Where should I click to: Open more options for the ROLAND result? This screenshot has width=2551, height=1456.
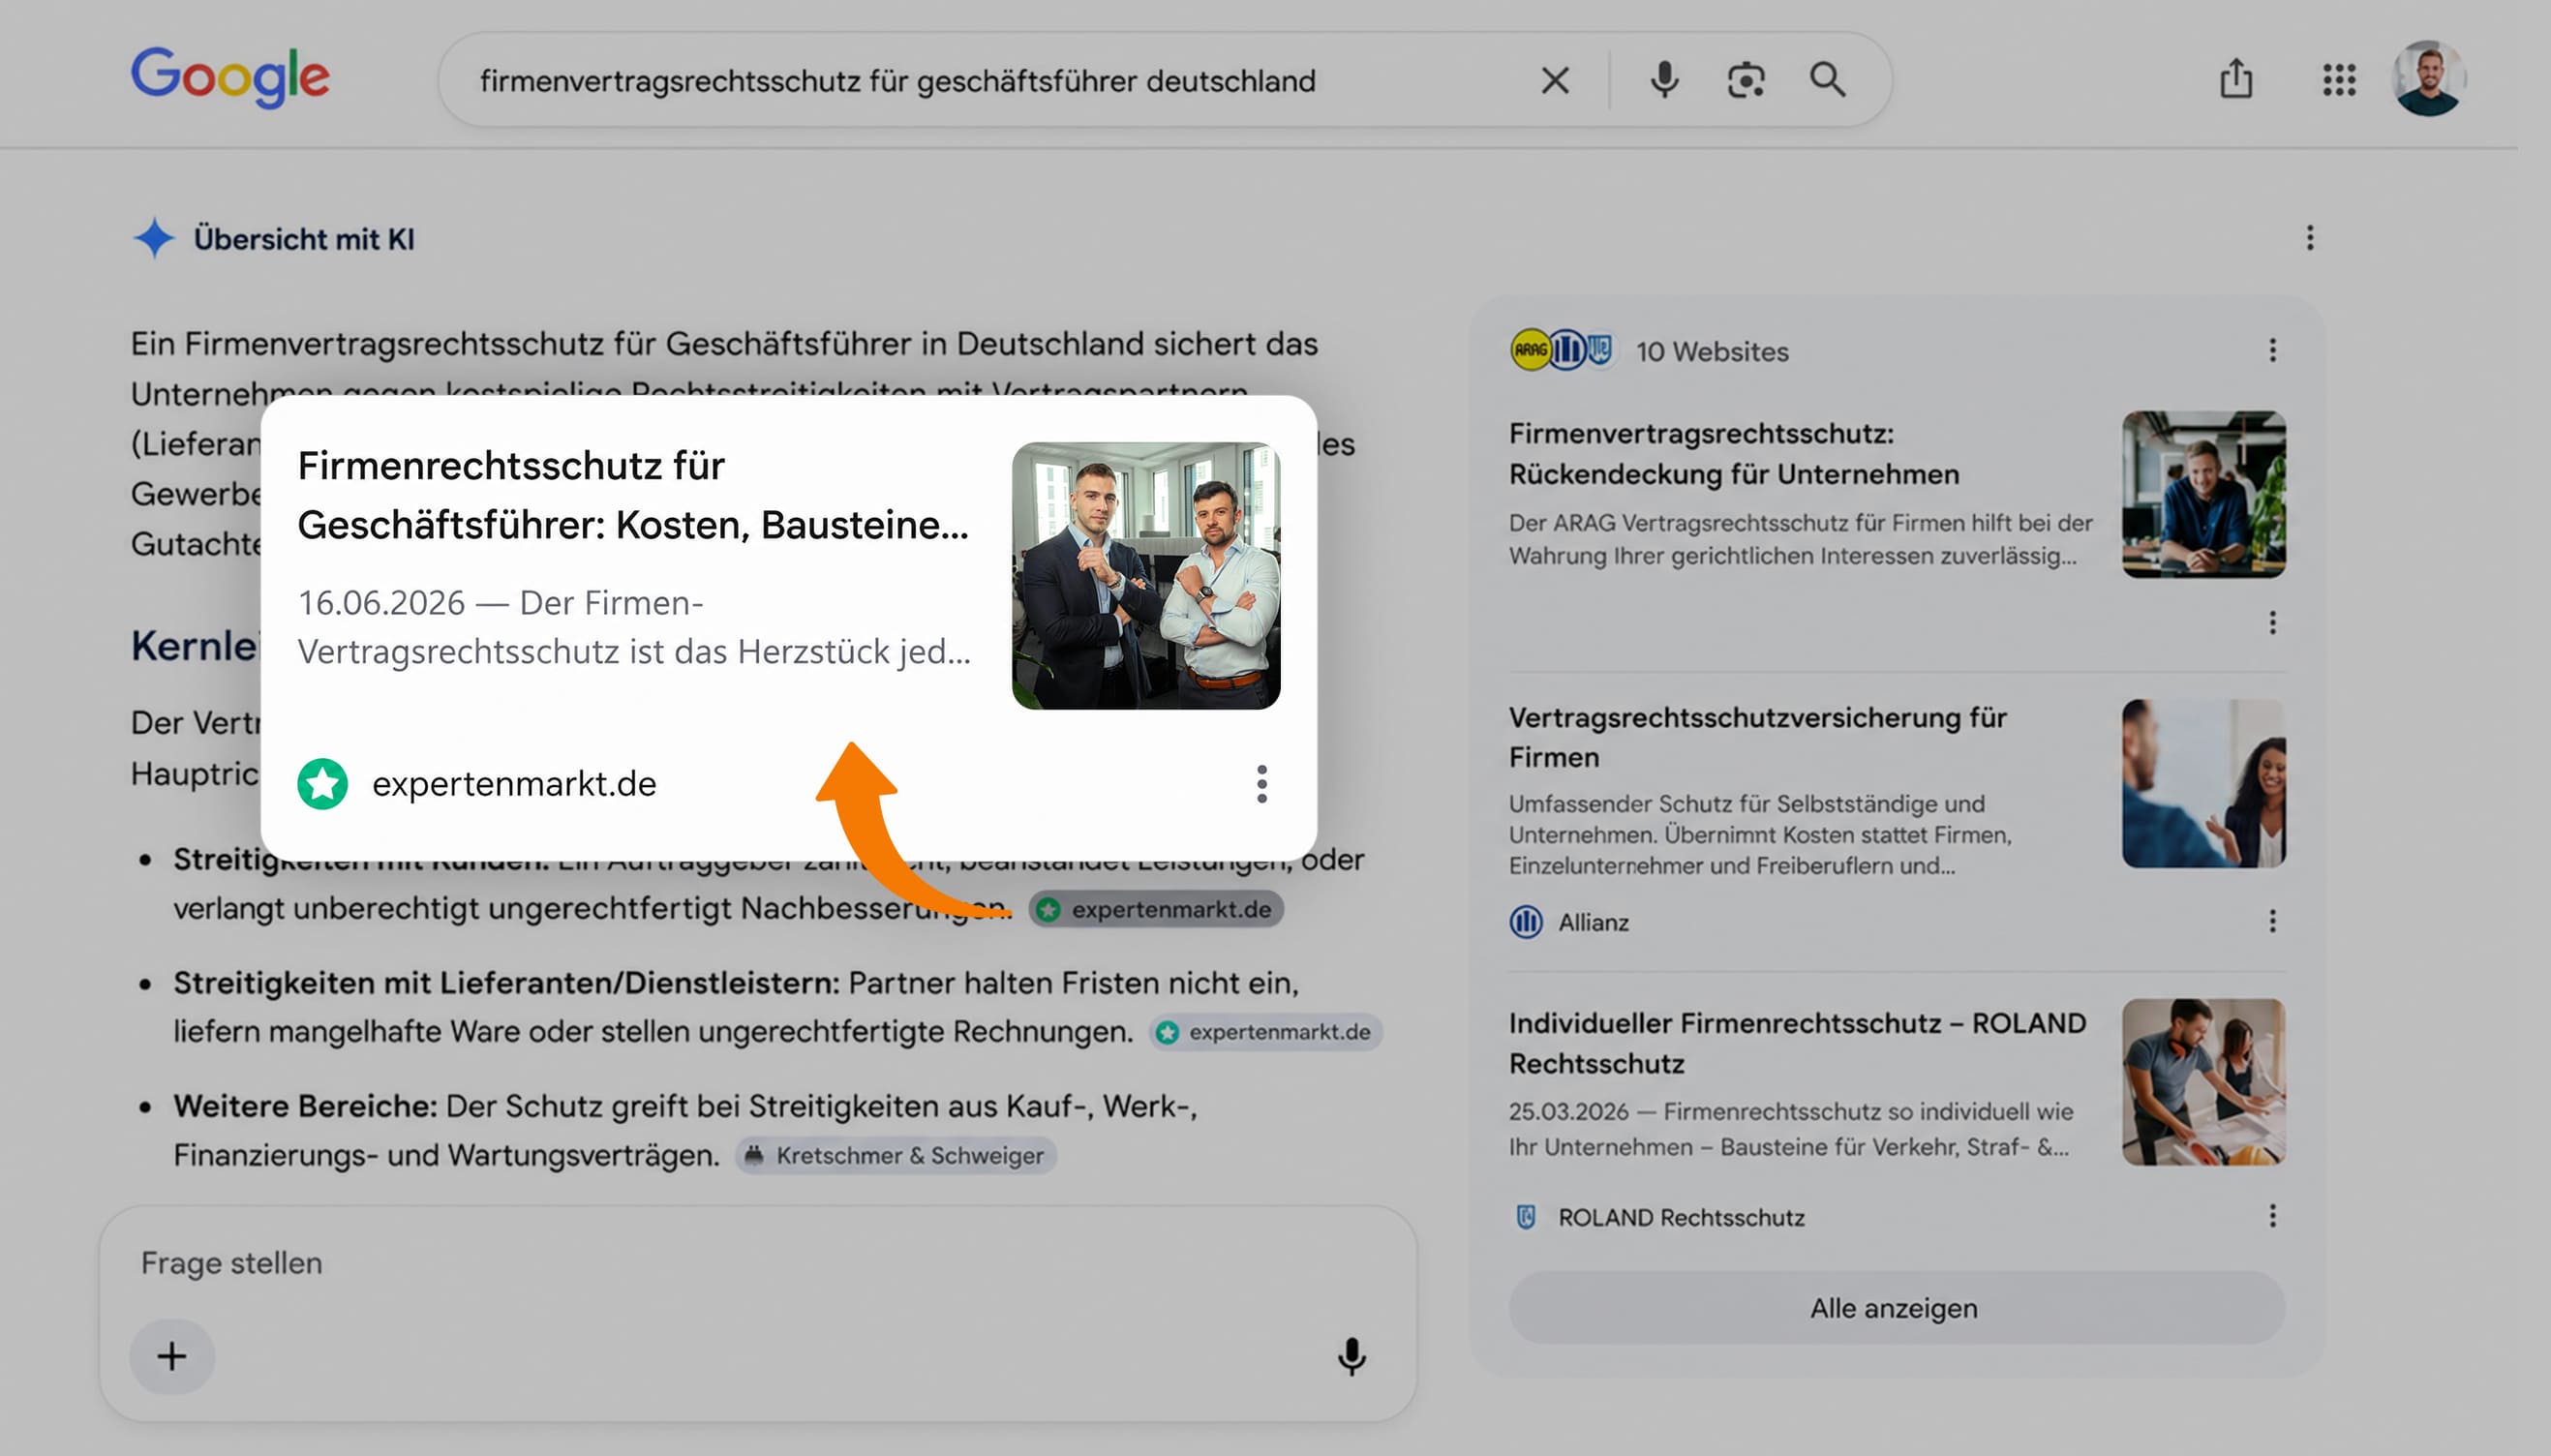click(2272, 1216)
